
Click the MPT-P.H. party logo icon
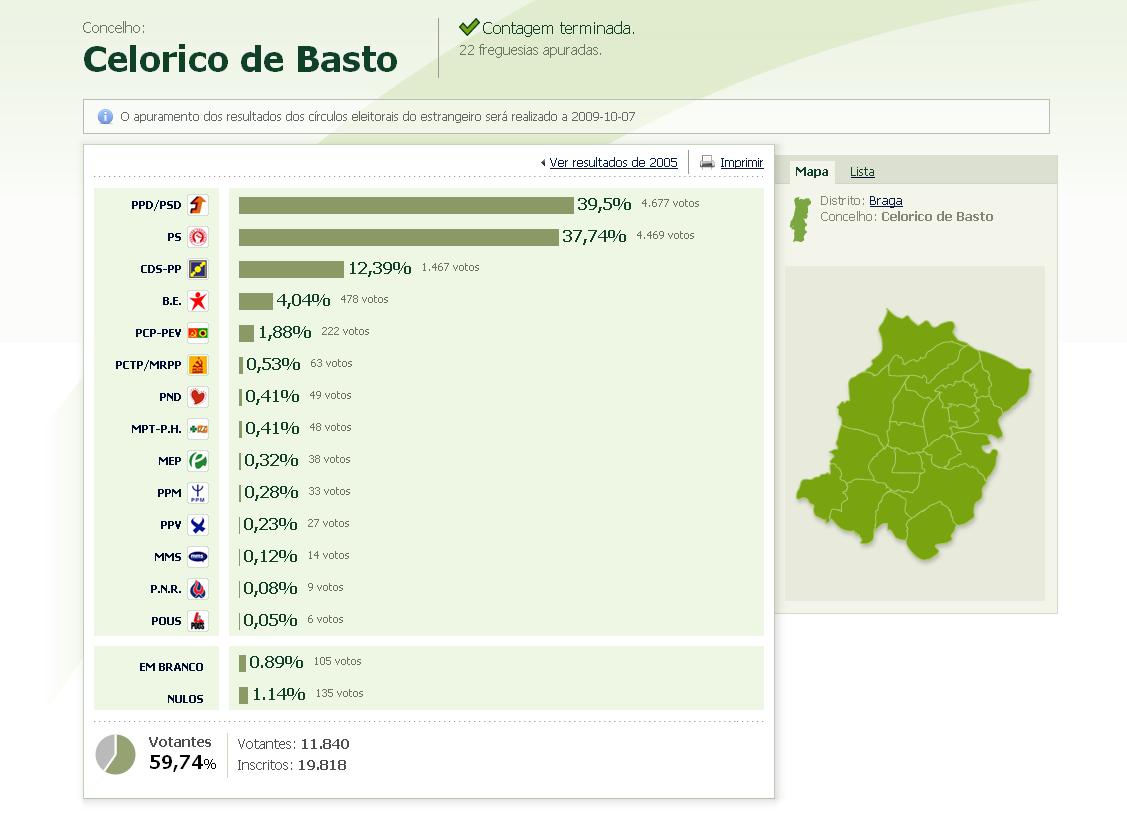coord(198,429)
